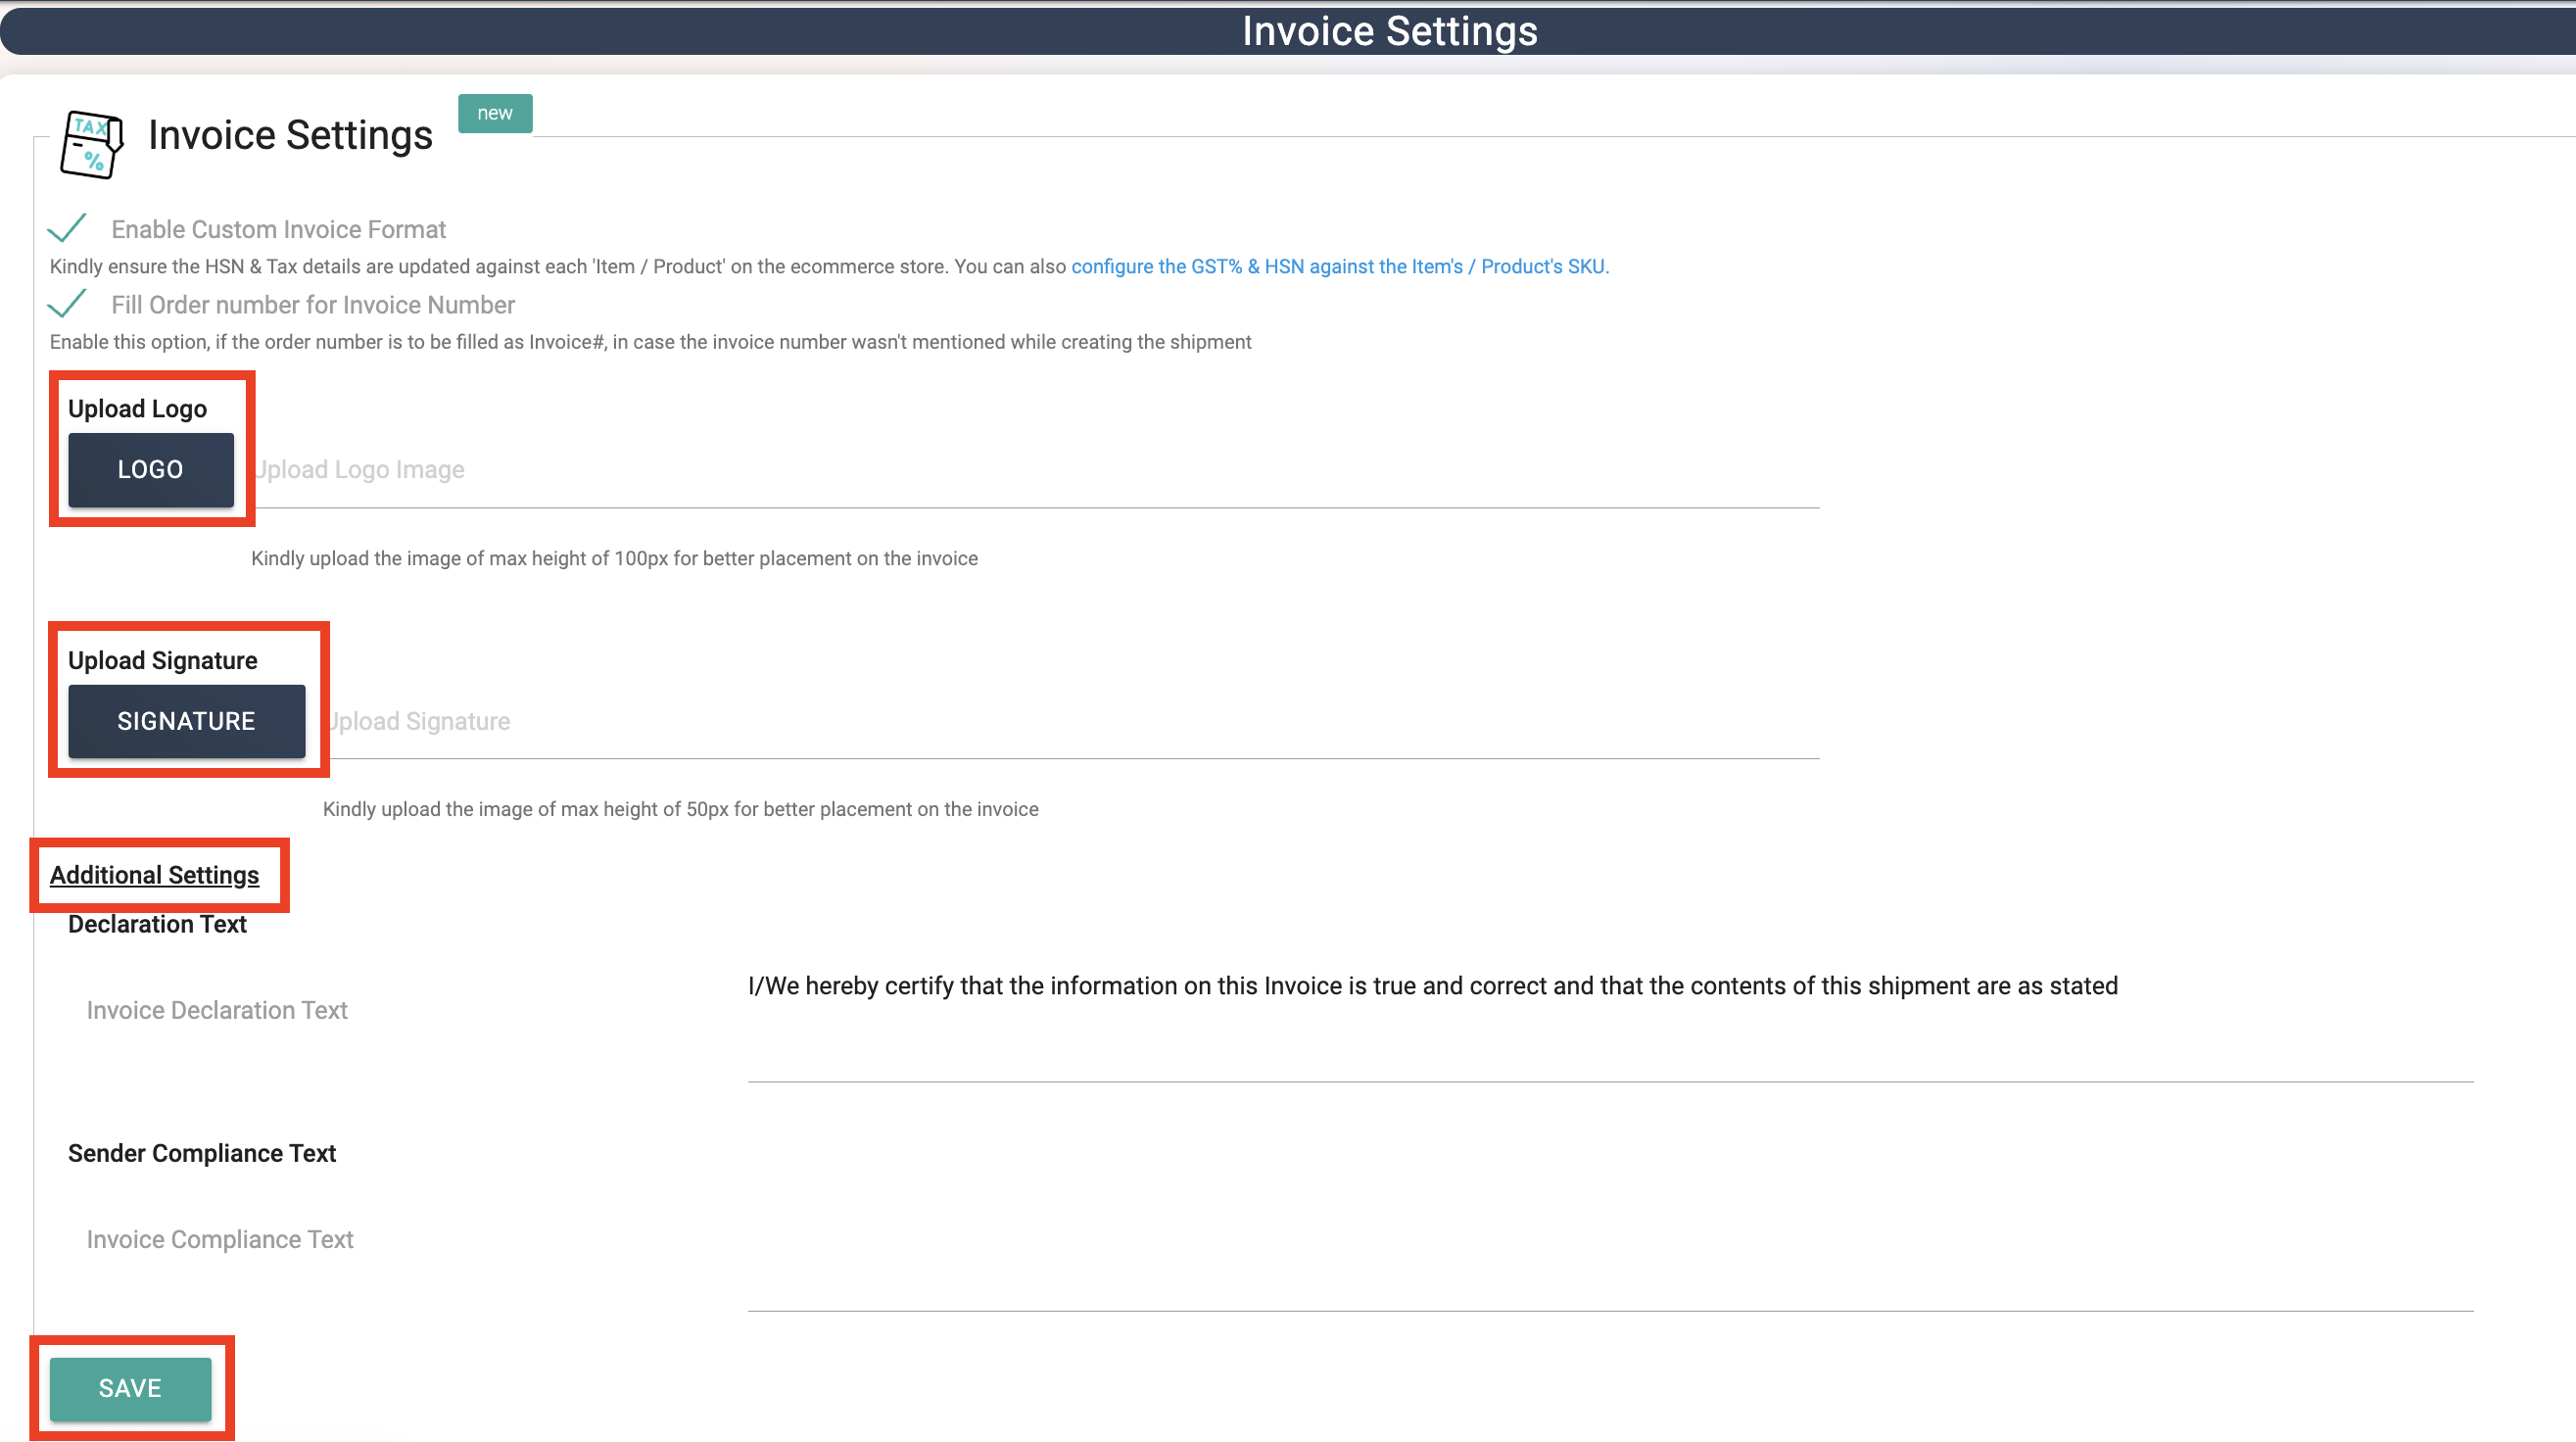This screenshot has width=2576, height=1442.
Task: Click the 'Upload Signature' heading label
Action: (x=163, y=661)
